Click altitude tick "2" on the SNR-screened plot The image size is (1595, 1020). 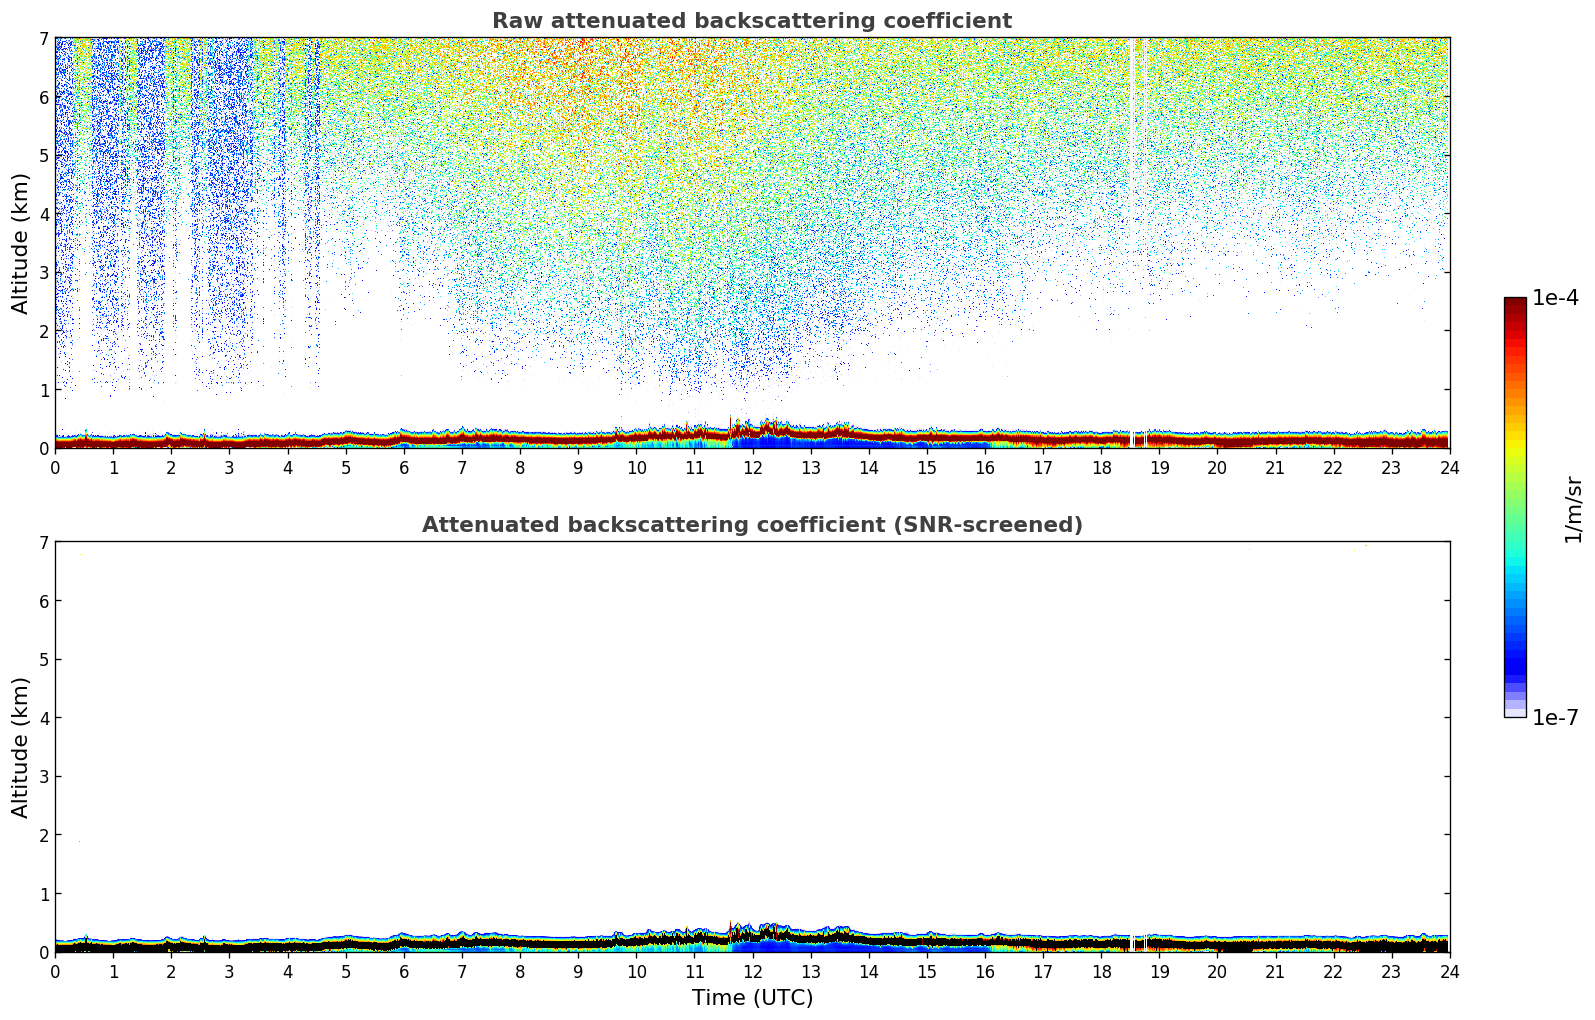point(43,836)
